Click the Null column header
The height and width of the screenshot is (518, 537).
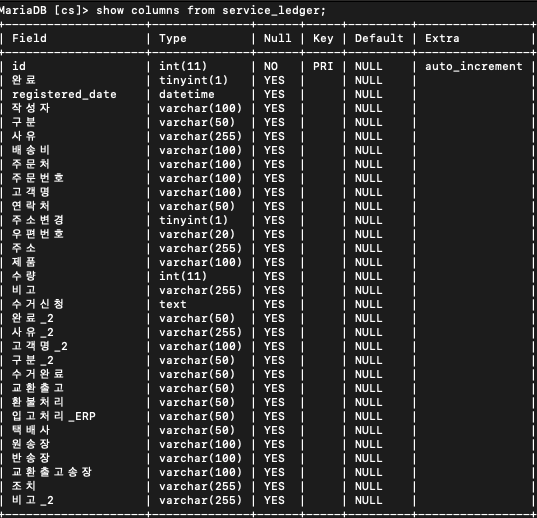click(x=278, y=38)
